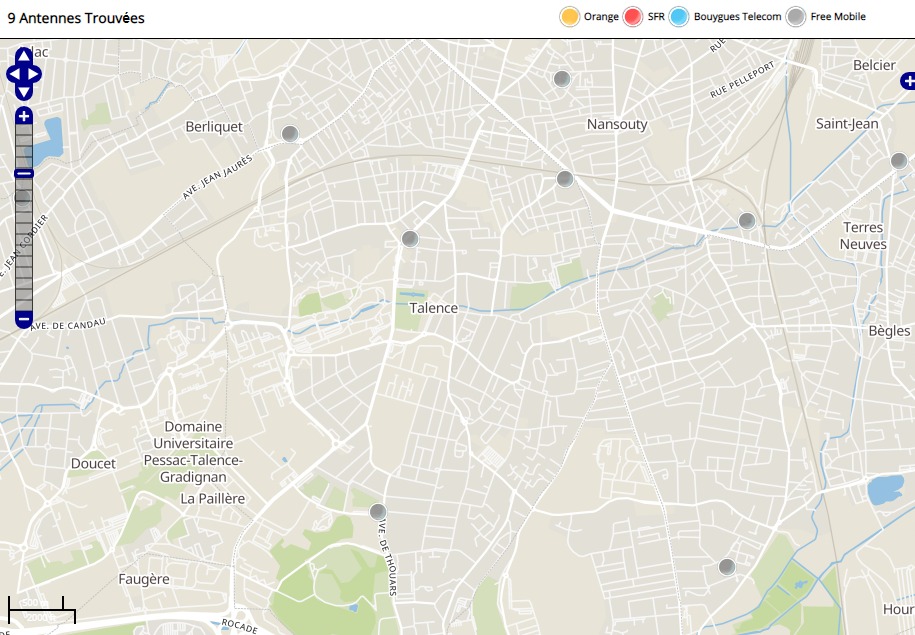Select the grey Free Mobile legend circle
Viewport: 915px width, 635px height.
point(796,17)
